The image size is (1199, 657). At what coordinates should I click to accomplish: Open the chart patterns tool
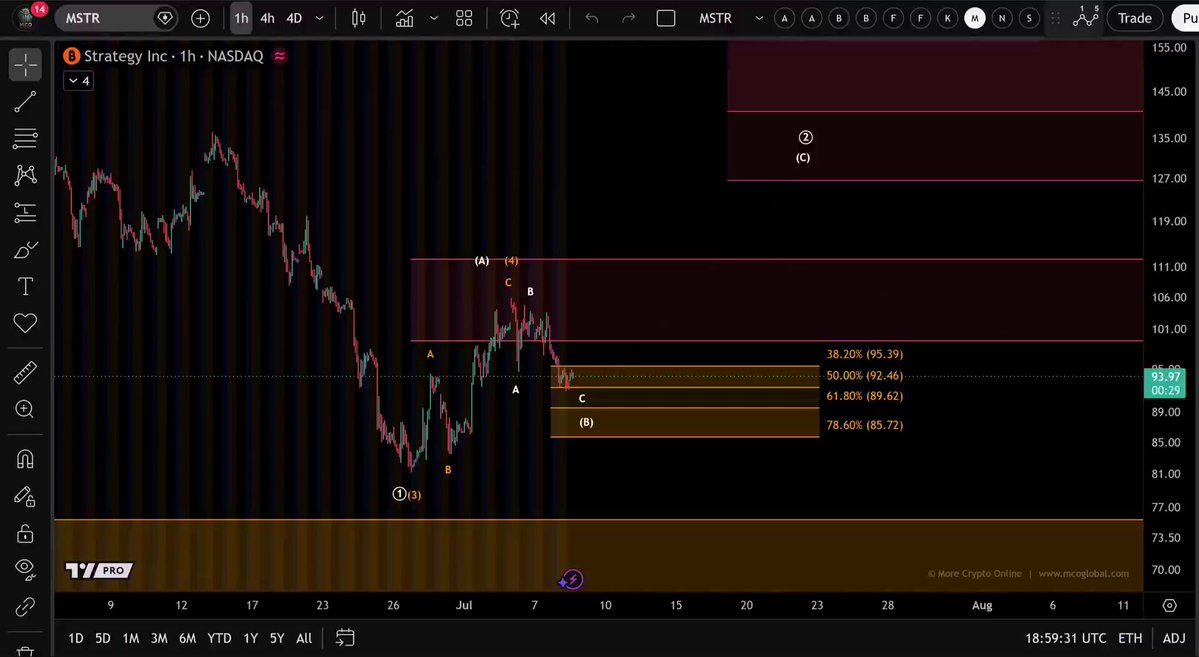(x=25, y=175)
